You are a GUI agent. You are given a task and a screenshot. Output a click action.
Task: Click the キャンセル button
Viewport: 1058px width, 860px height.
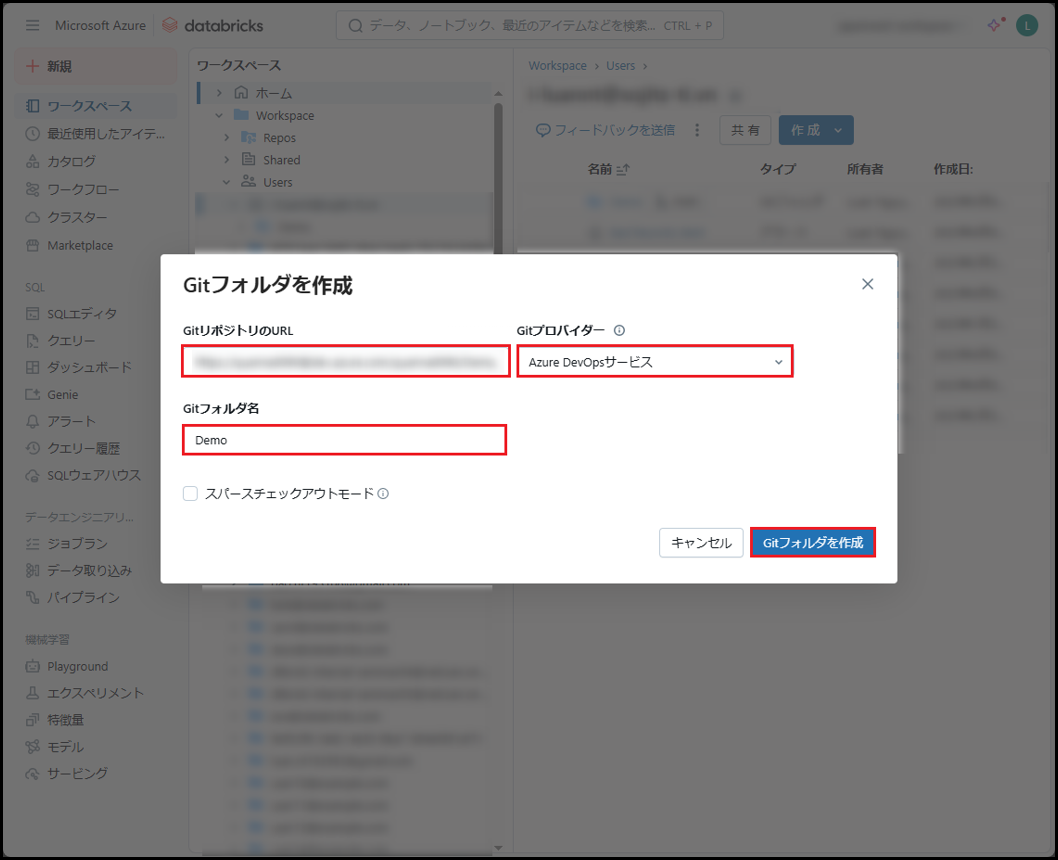(701, 543)
